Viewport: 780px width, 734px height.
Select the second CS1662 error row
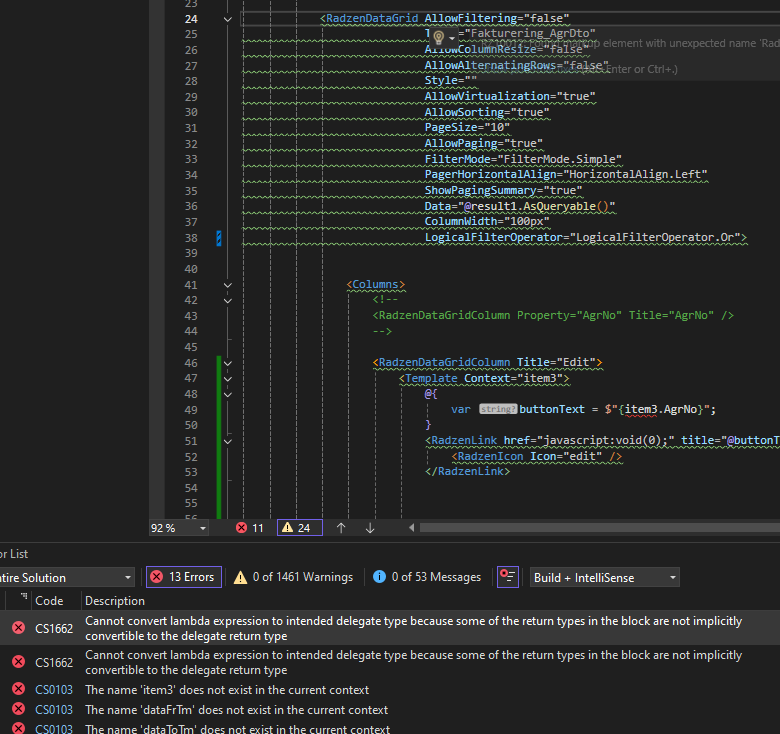point(390,662)
